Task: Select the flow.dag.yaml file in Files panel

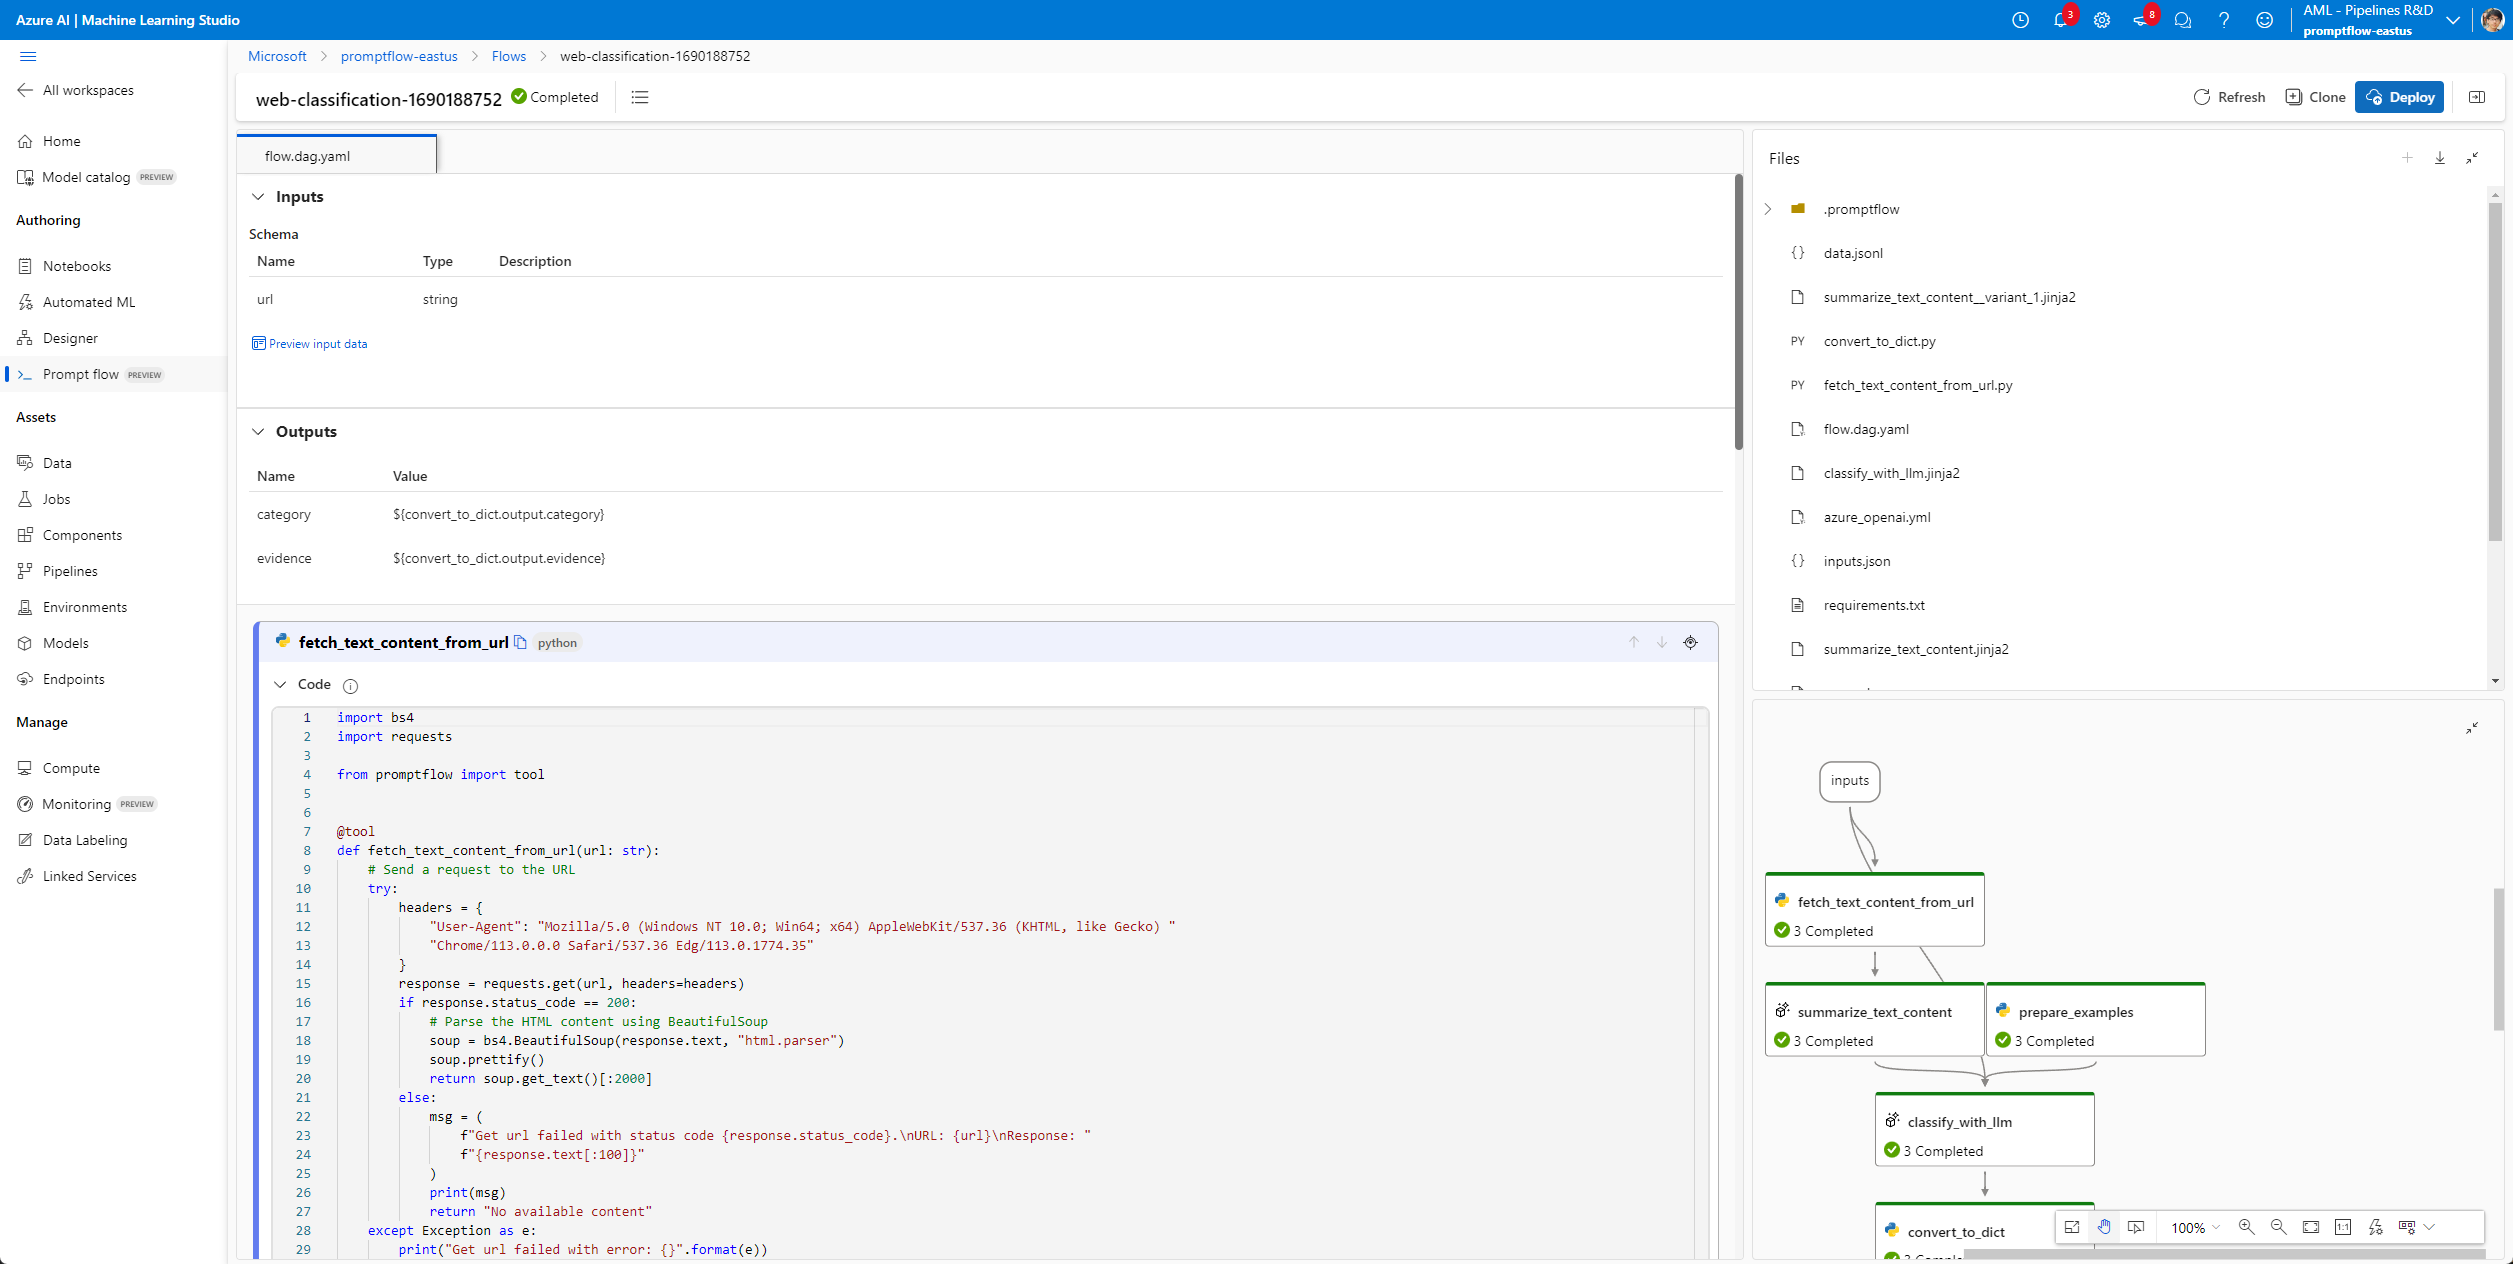Action: coord(1865,427)
